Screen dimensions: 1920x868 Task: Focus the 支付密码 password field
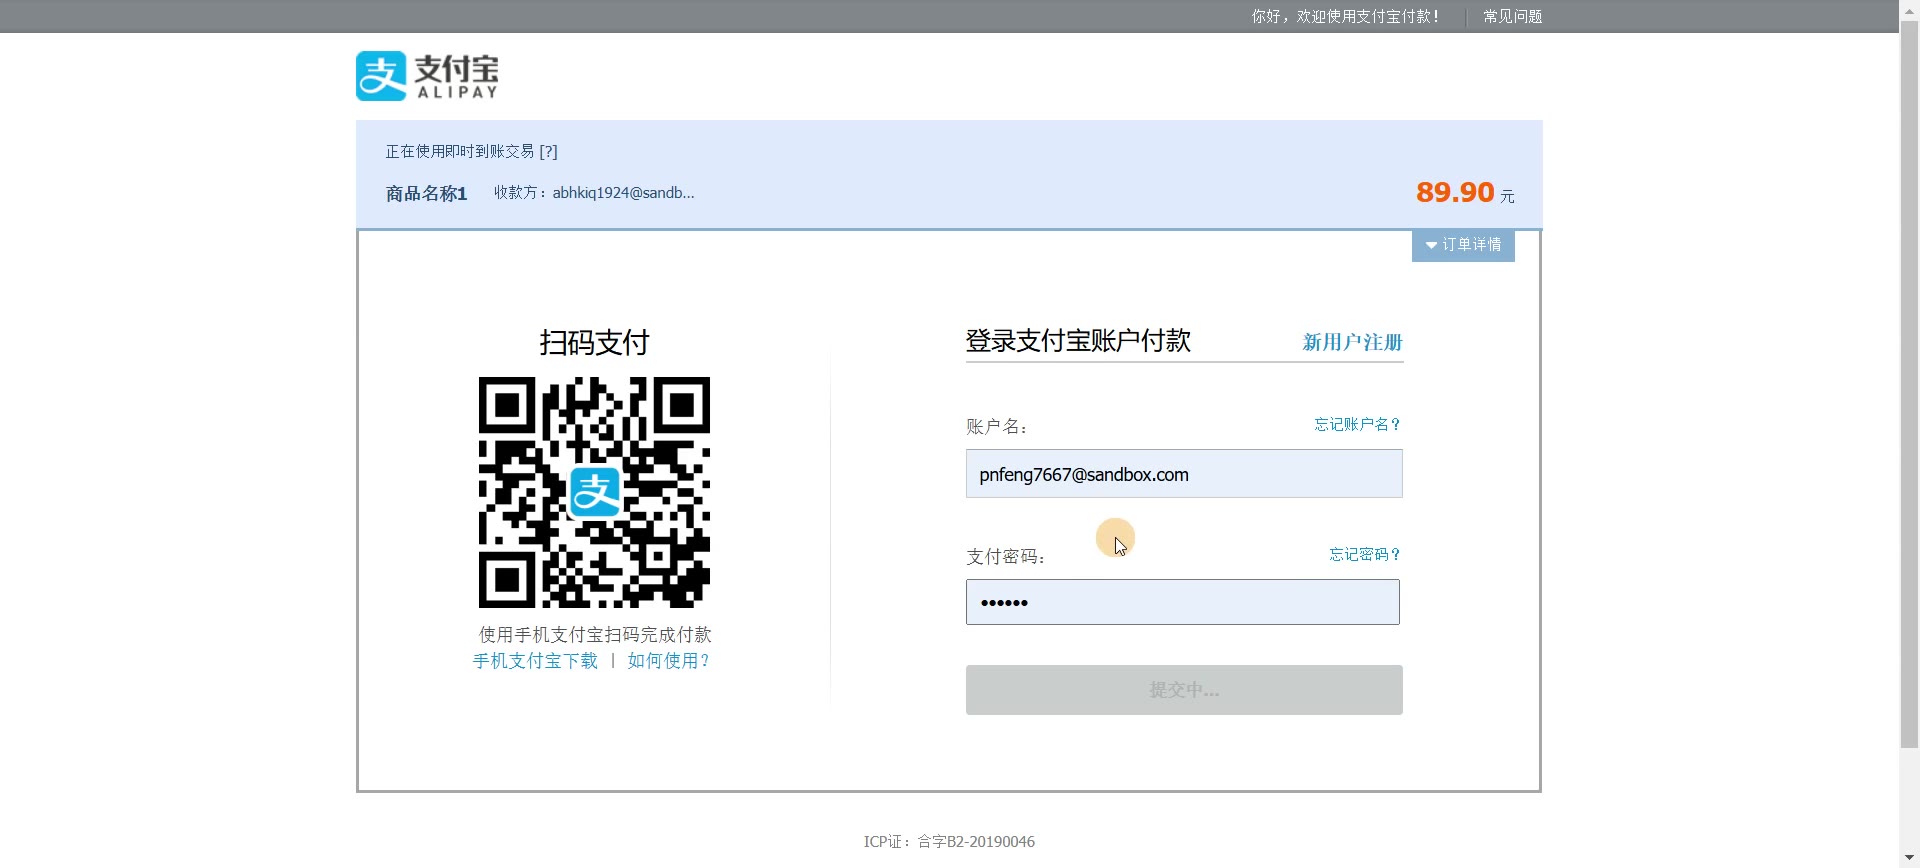pyautogui.click(x=1182, y=602)
